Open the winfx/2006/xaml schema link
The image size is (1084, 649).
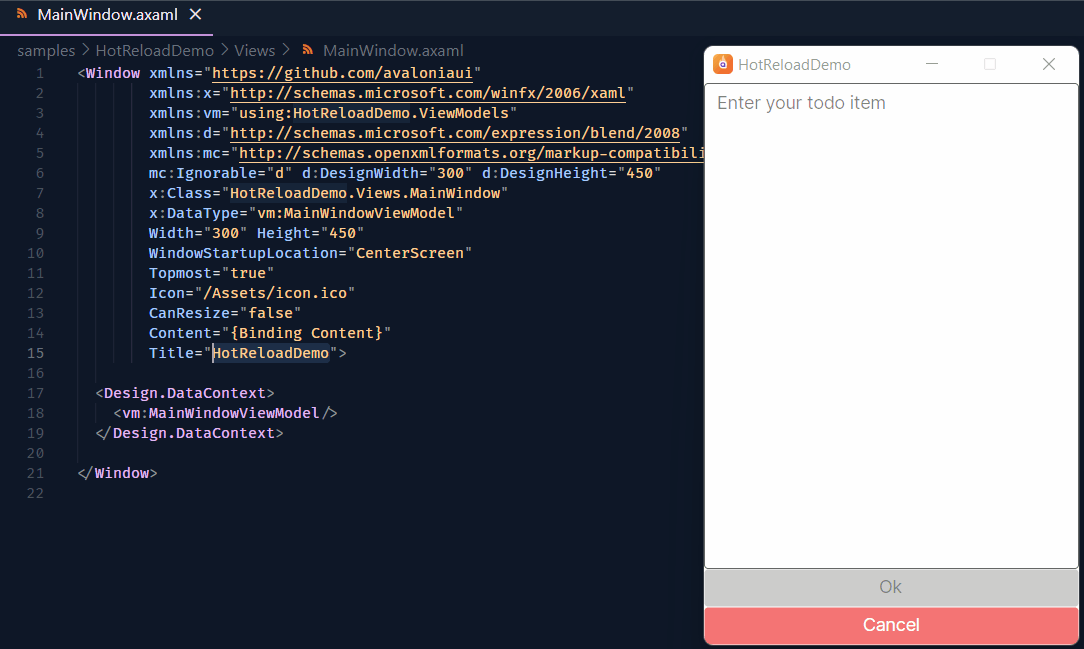click(428, 93)
